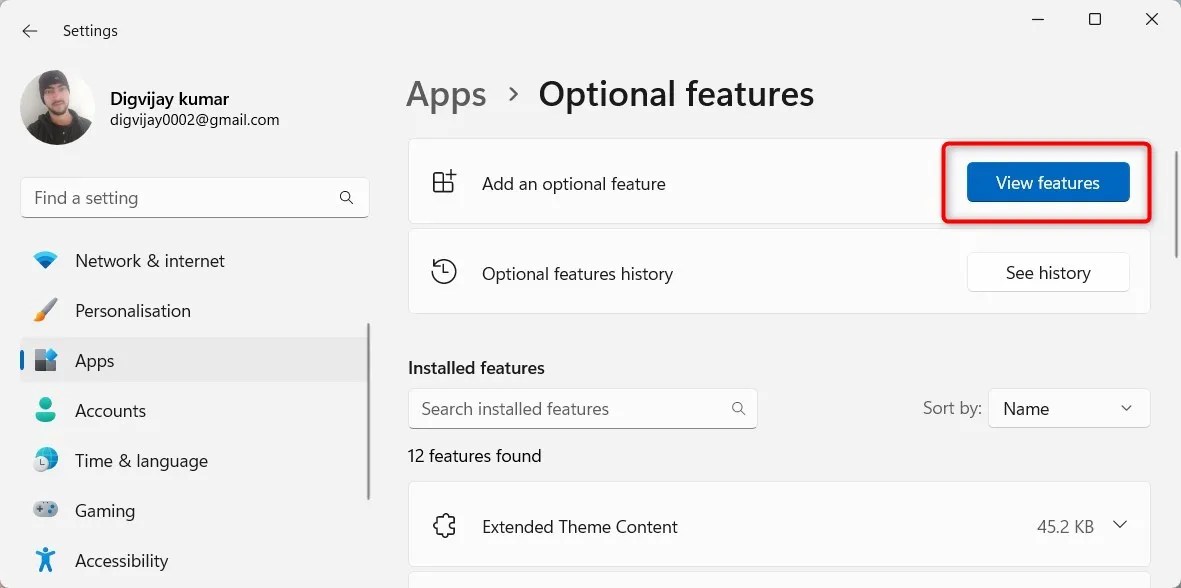The image size is (1181, 588).
Task: Click the Time & language globe icon
Action: [x=46, y=461]
